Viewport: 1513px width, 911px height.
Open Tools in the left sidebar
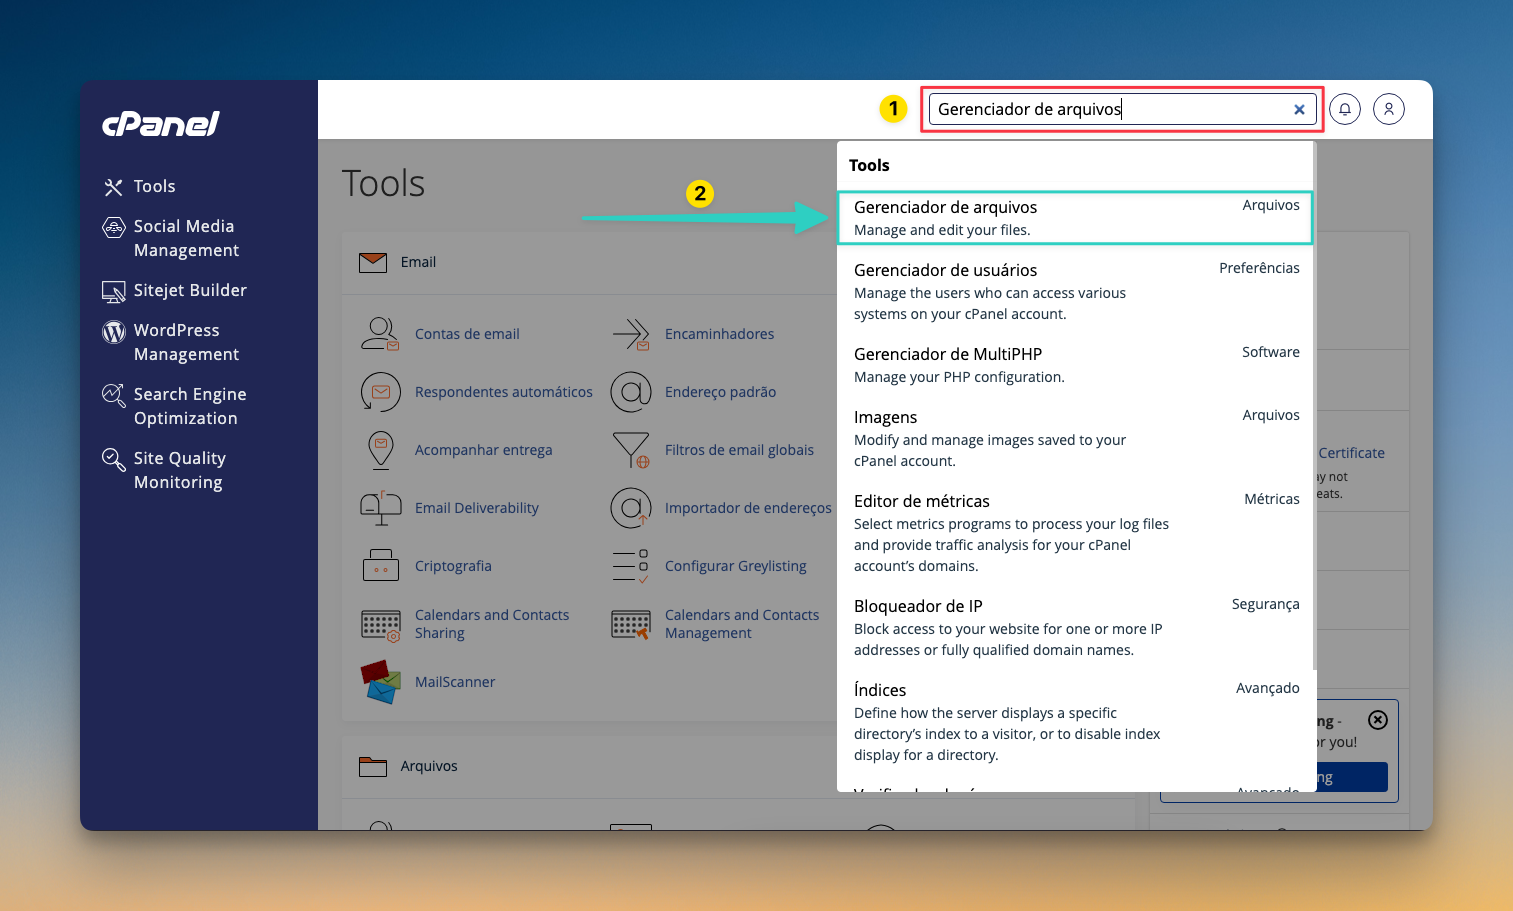pyautogui.click(x=154, y=186)
